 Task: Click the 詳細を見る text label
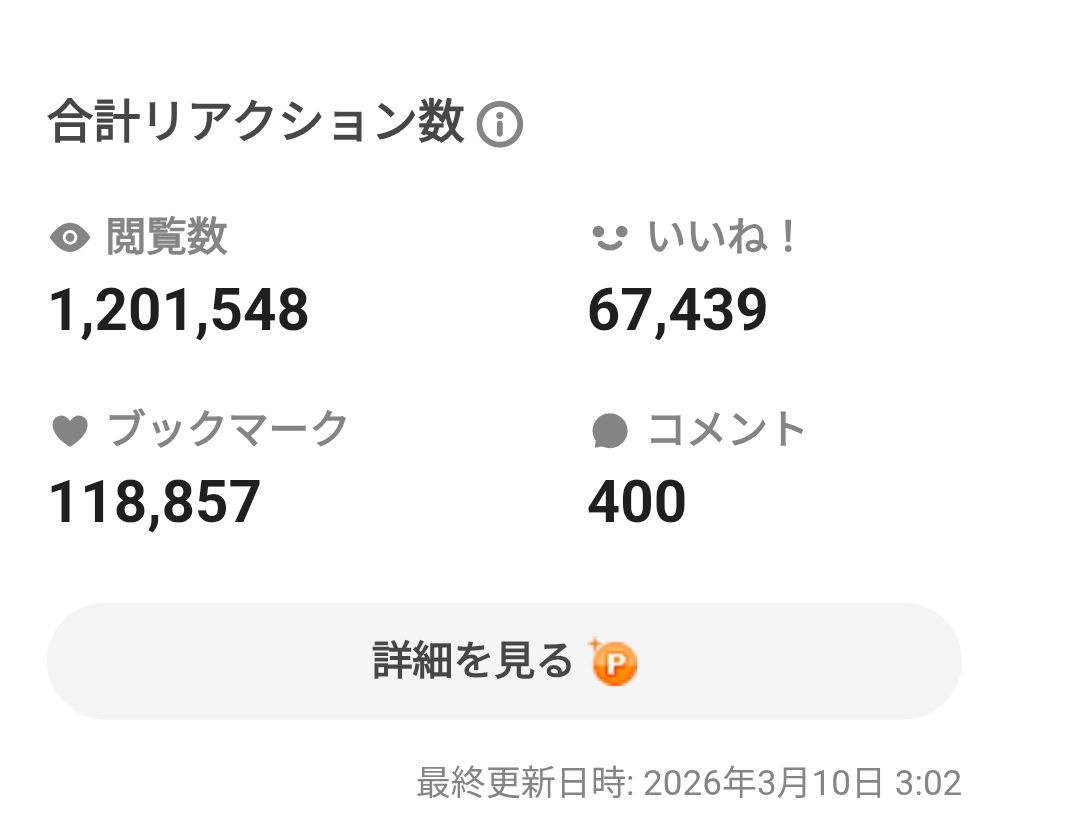(x=472, y=661)
